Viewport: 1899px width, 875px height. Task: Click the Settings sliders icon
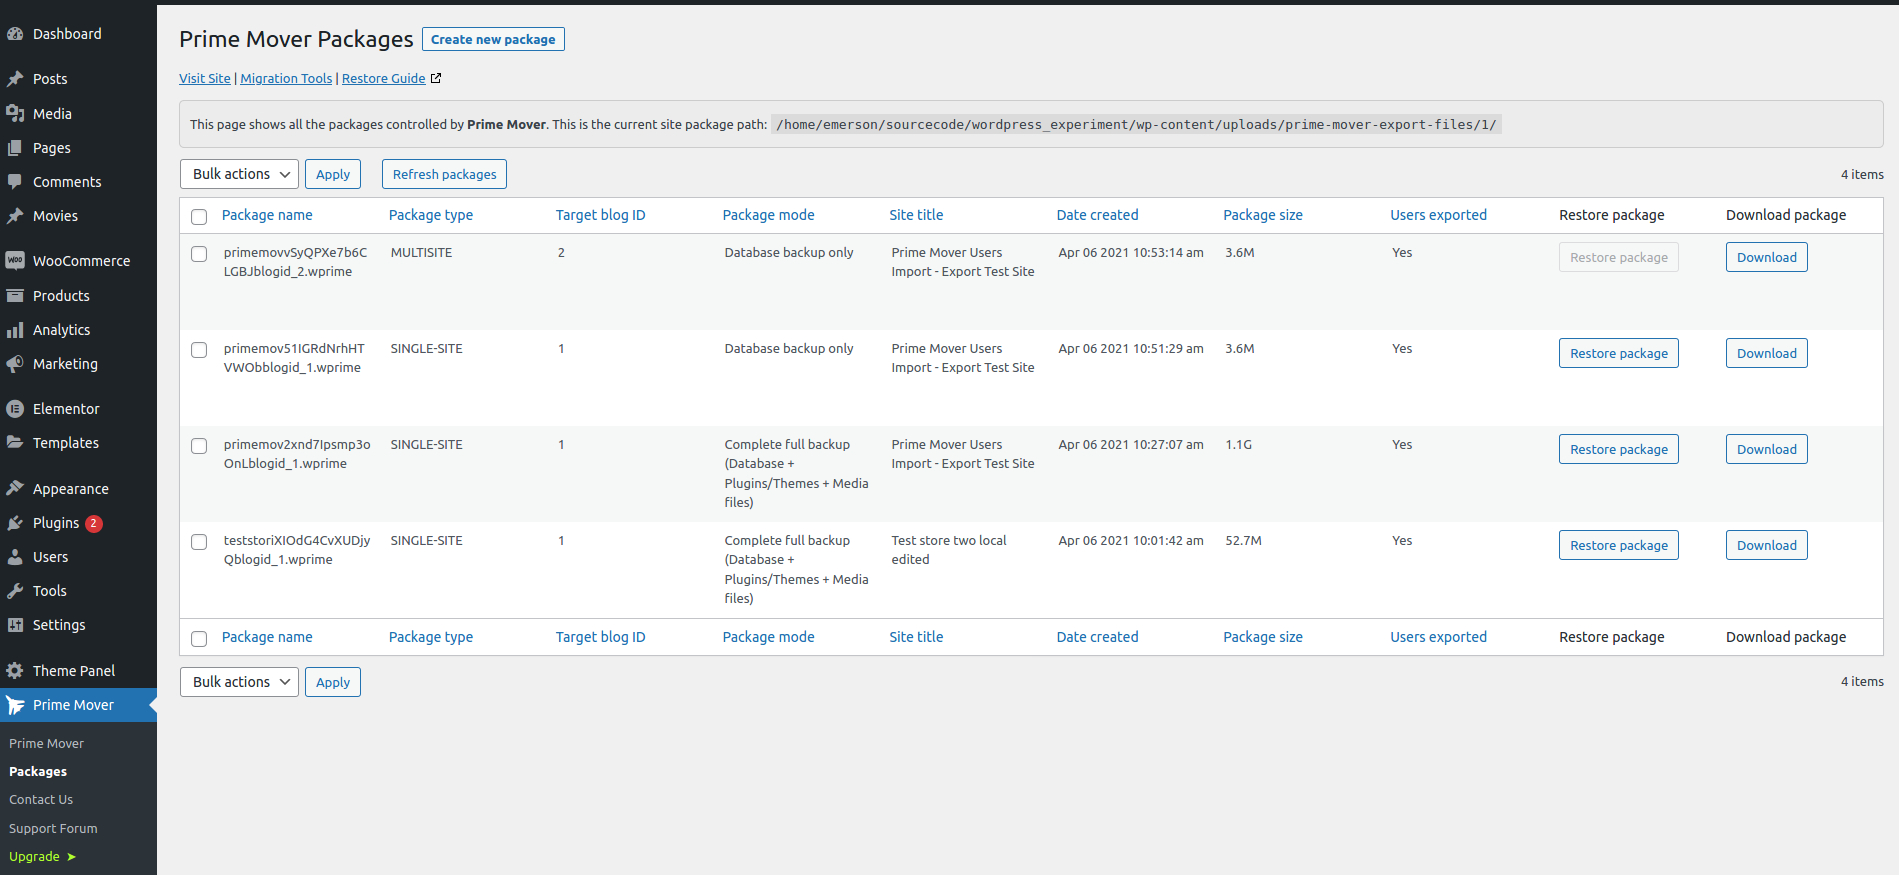15,625
